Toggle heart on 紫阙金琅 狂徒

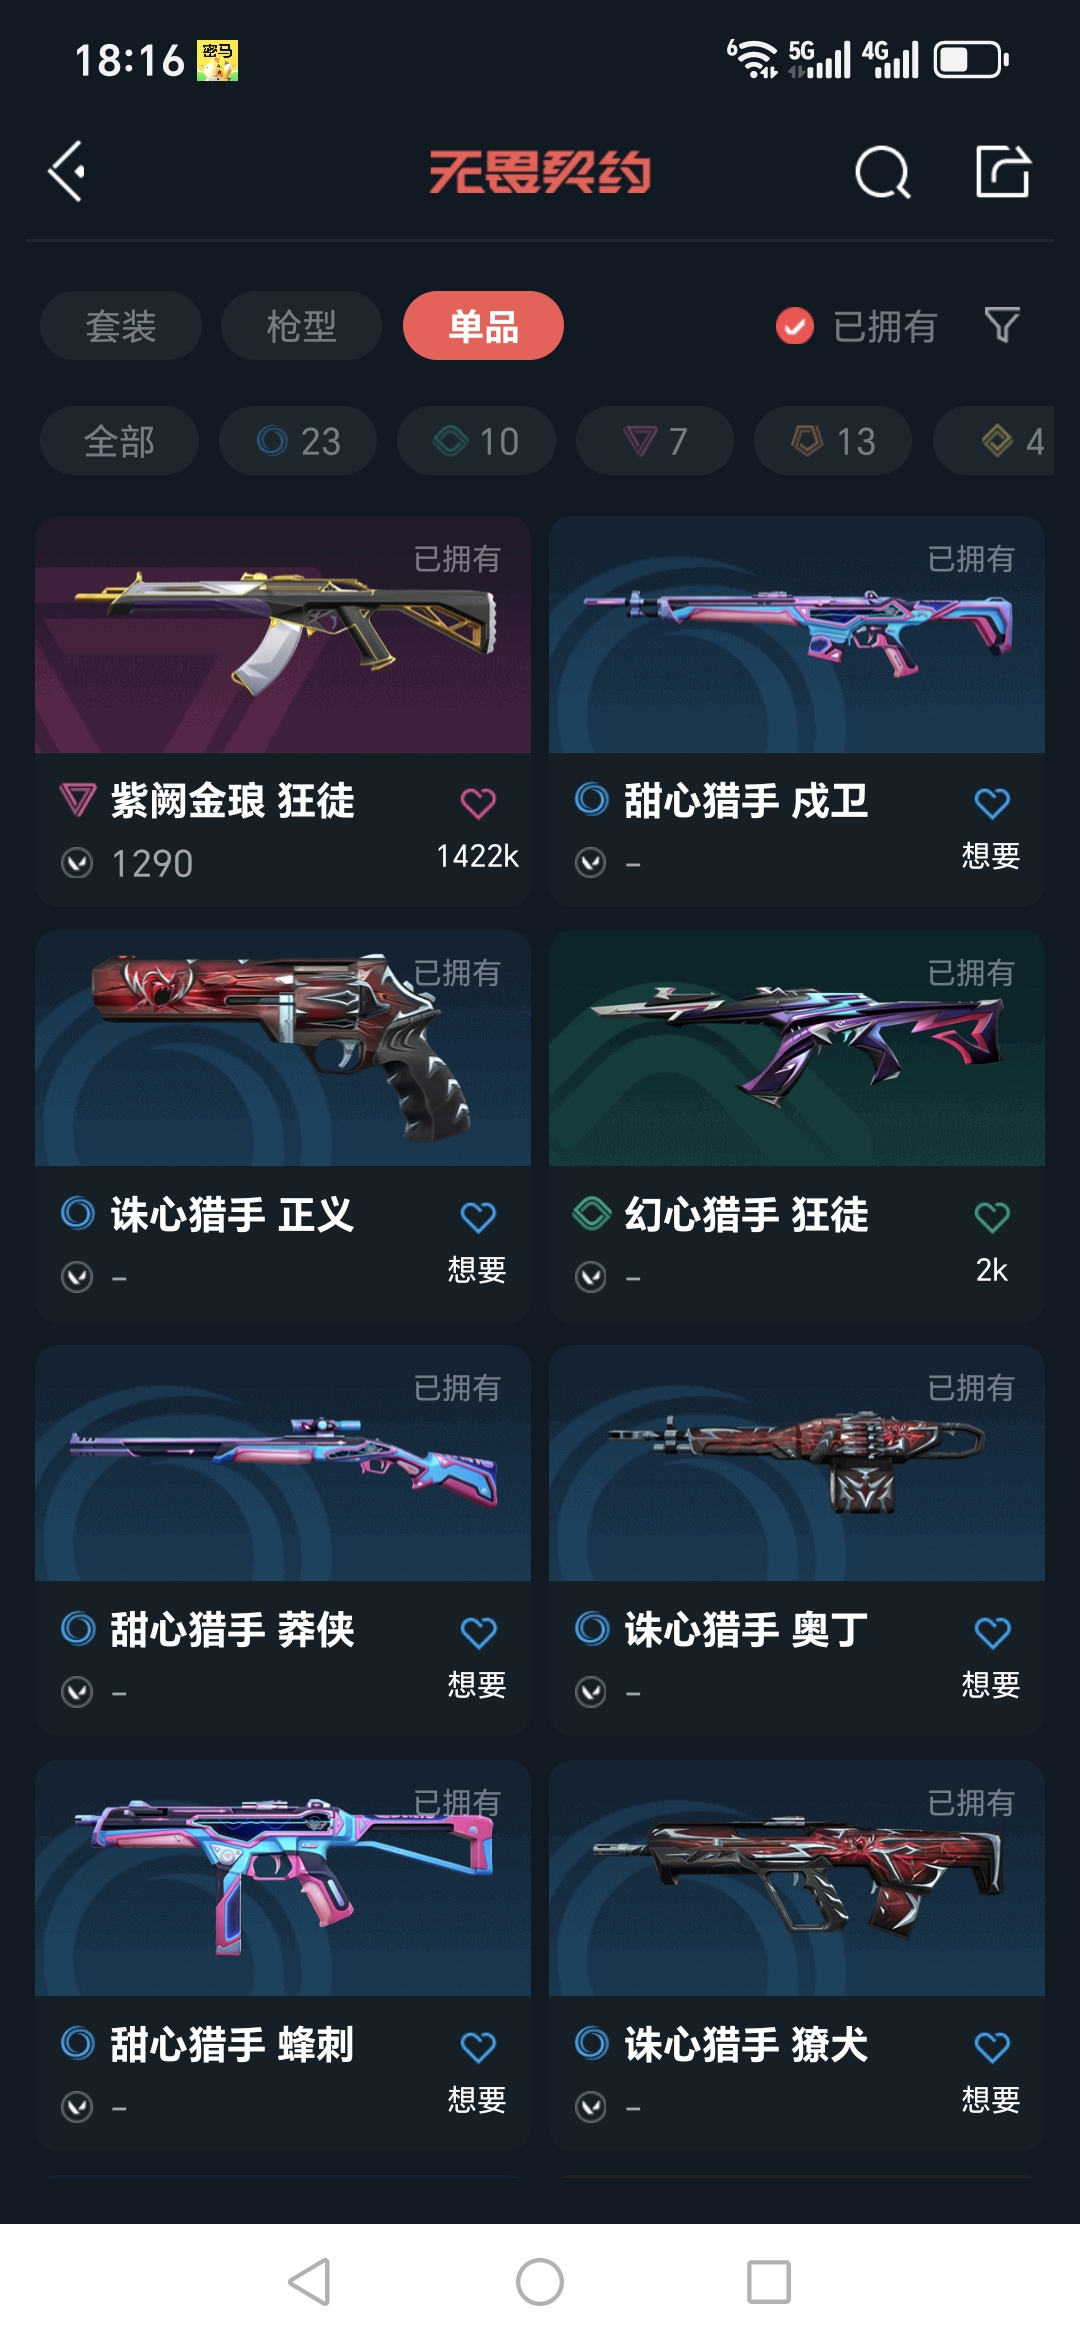click(x=478, y=803)
